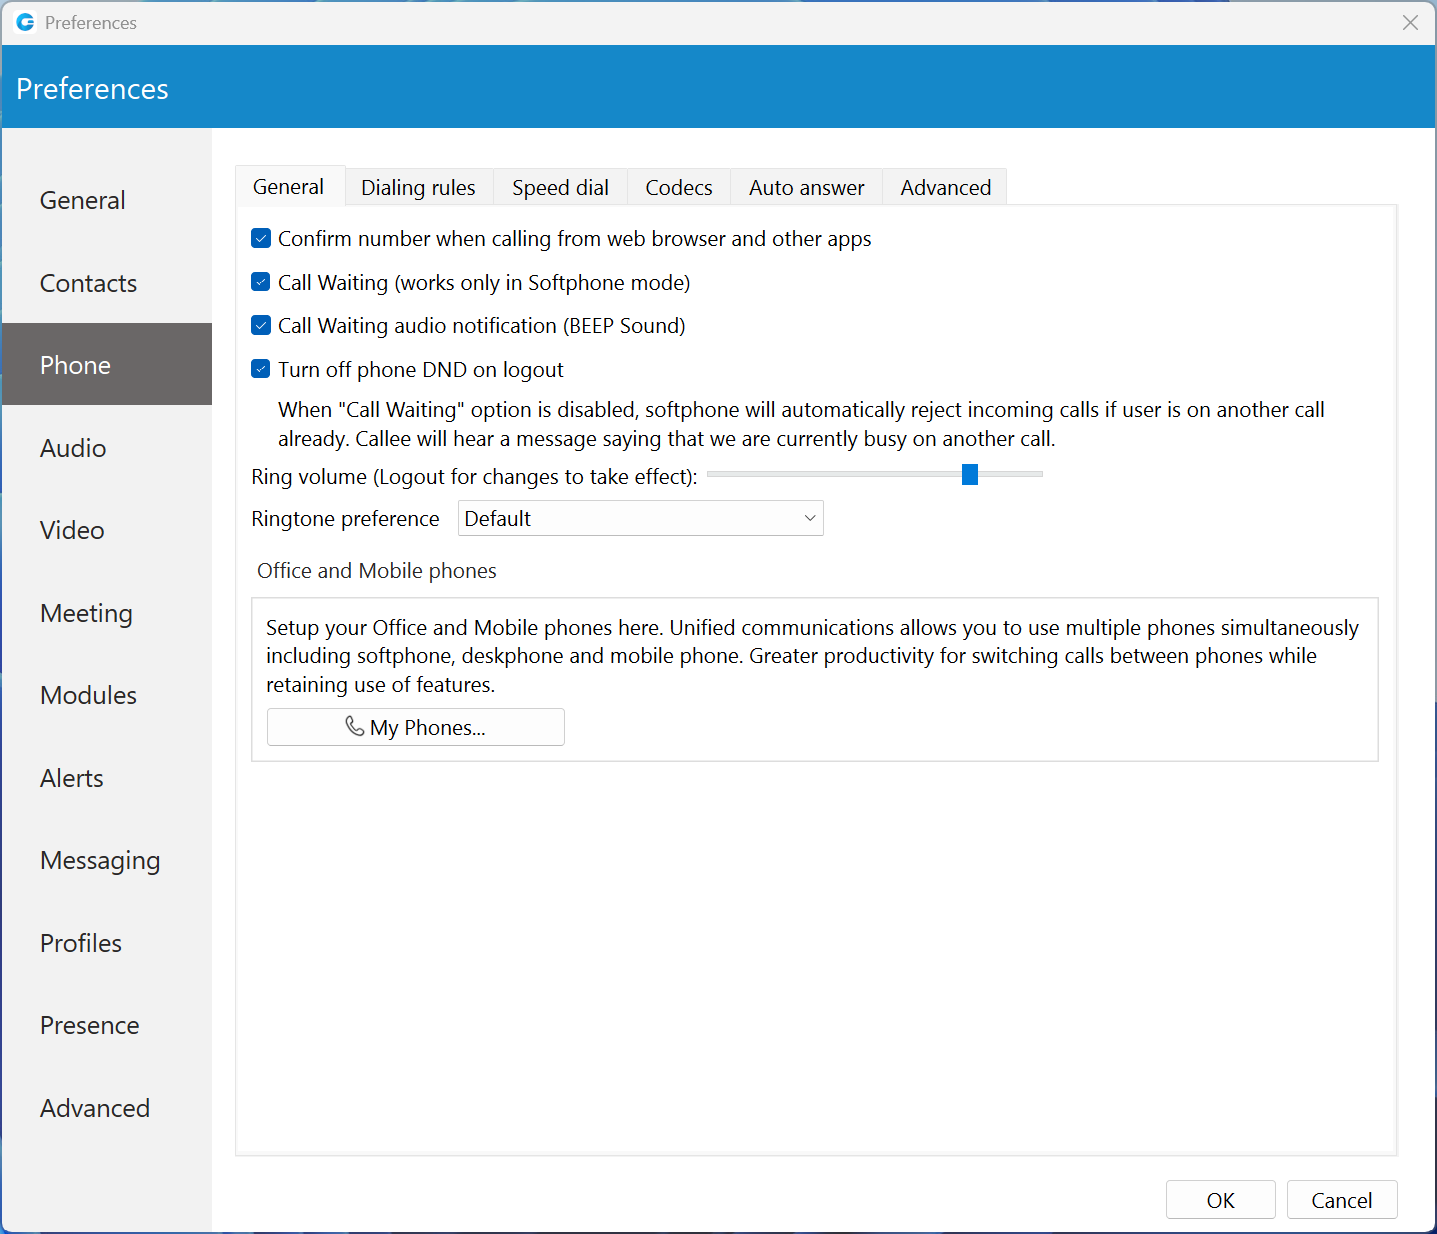The width and height of the screenshot is (1437, 1234).
Task: Toggle the Call Waiting BEEP sound option
Action: pos(260,325)
